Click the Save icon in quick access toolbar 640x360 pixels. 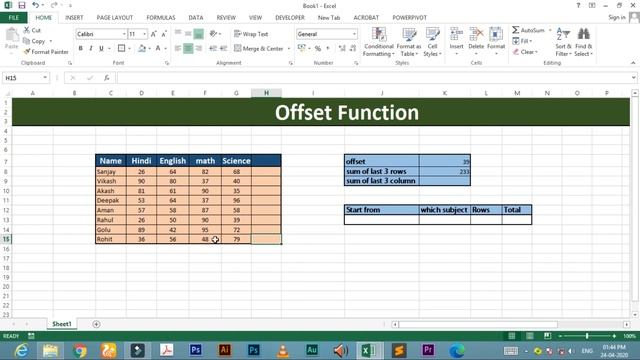22,5
